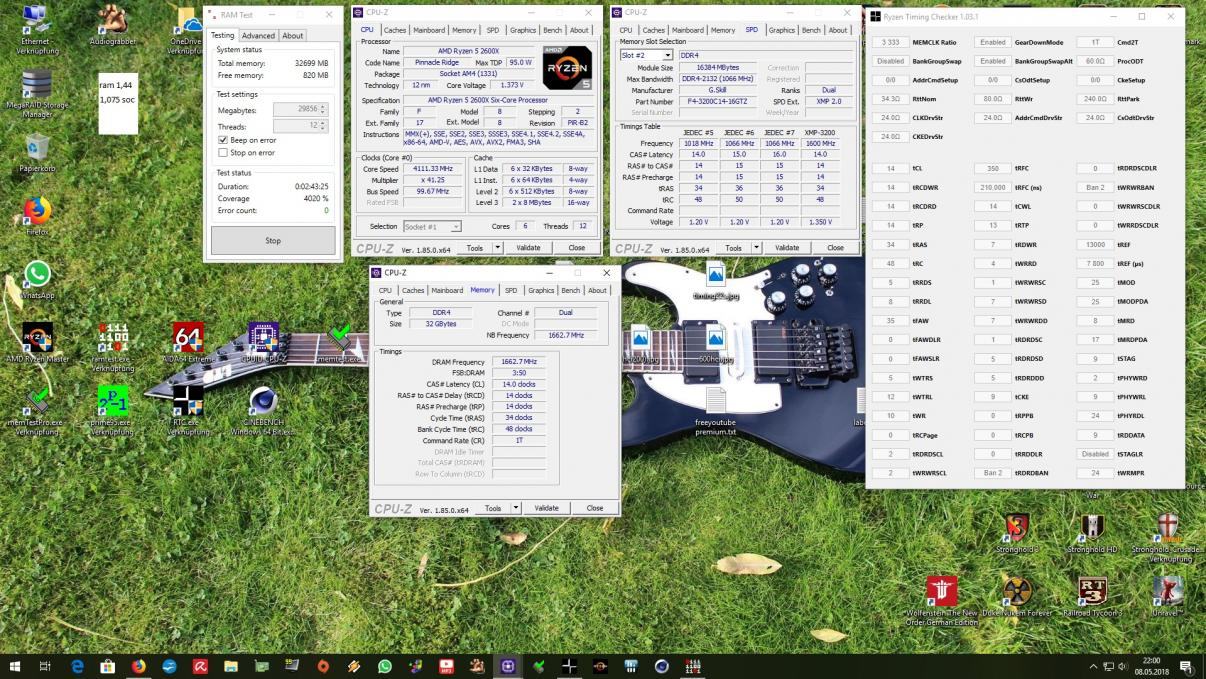Select the CPUID CPU-Z desktop shortcut
Screen dimensions: 1206x679
tap(262, 343)
